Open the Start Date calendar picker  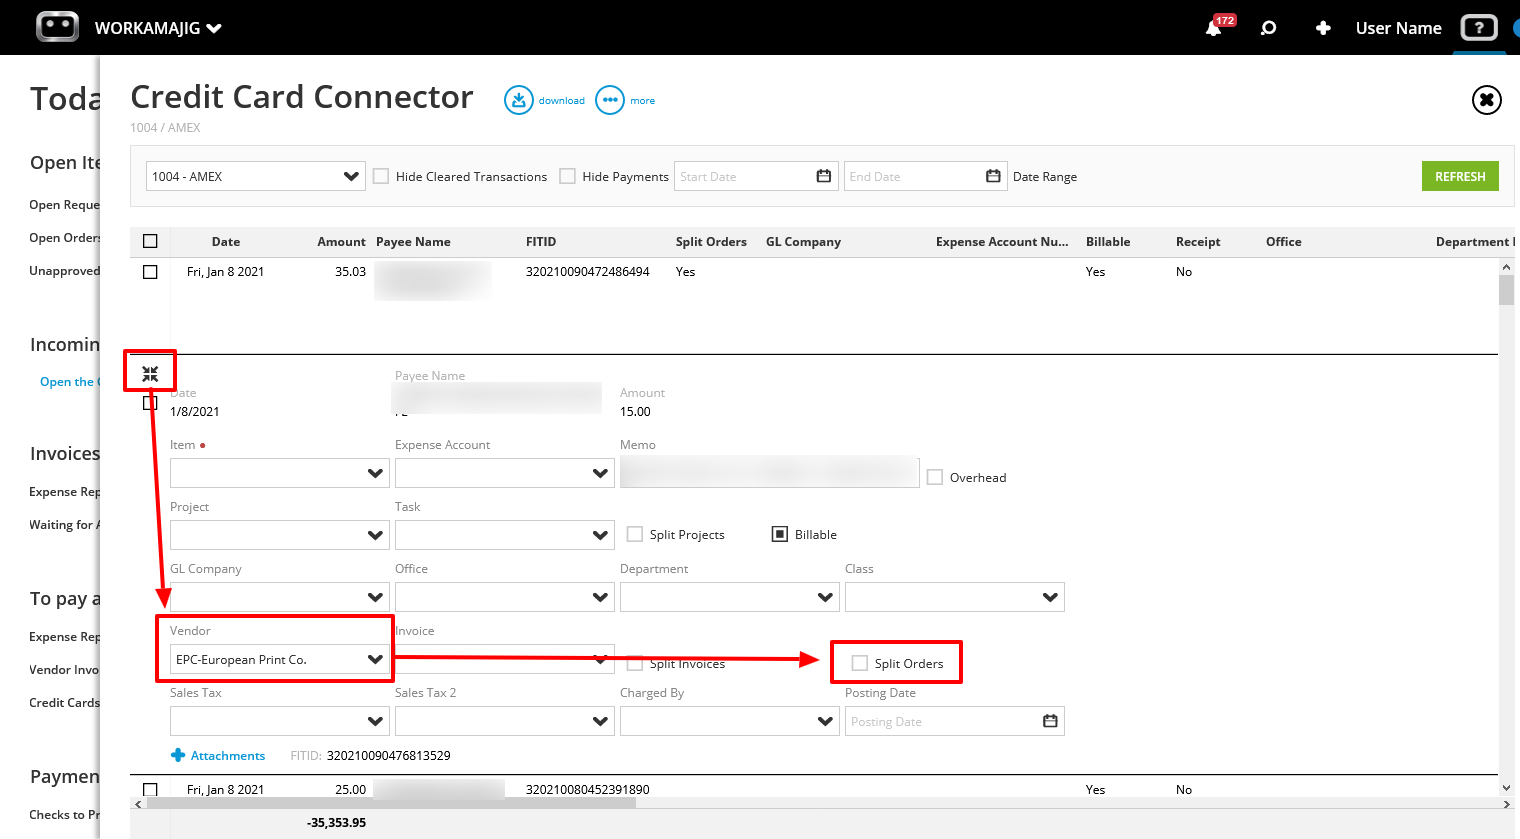tap(823, 176)
